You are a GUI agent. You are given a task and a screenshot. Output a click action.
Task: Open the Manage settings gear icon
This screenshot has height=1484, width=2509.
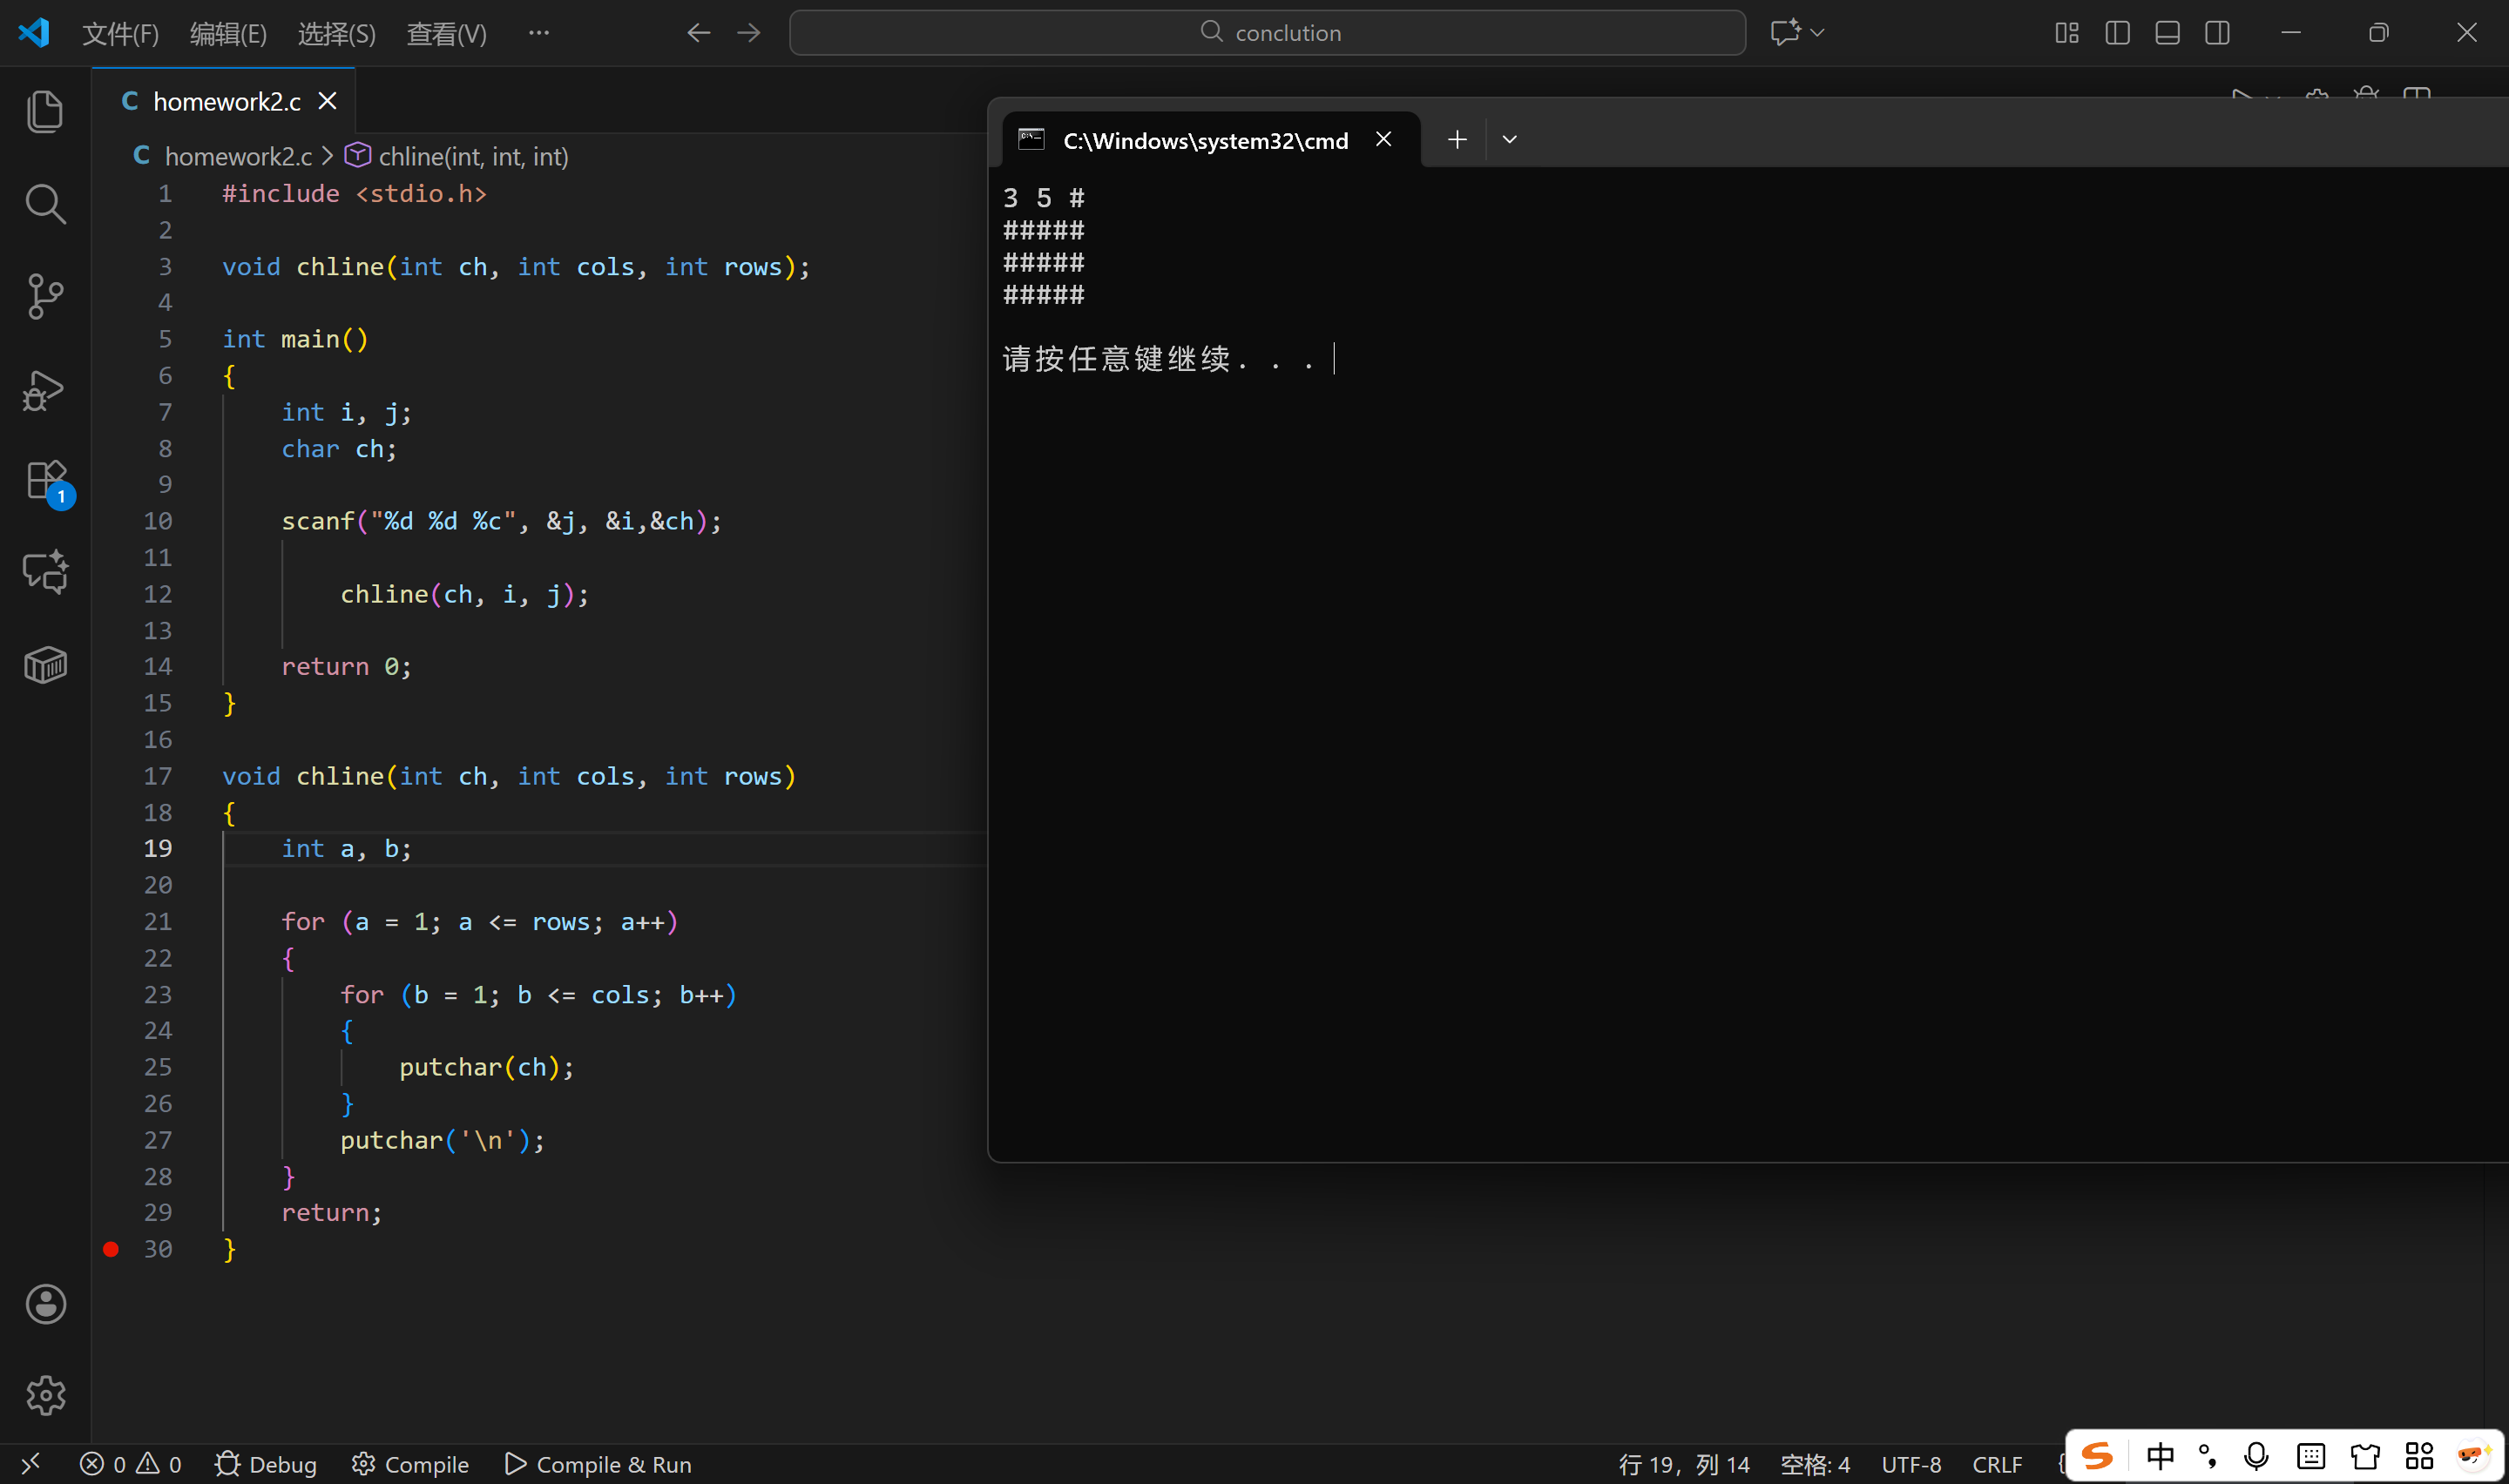45,1395
